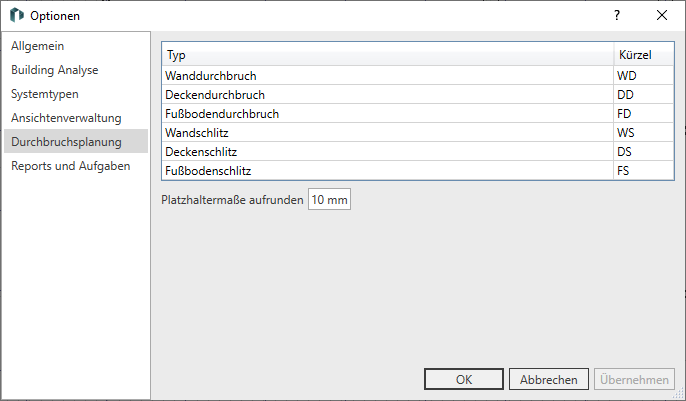Click the Kürzel column header
The height and width of the screenshot is (401, 686).
pyautogui.click(x=644, y=55)
